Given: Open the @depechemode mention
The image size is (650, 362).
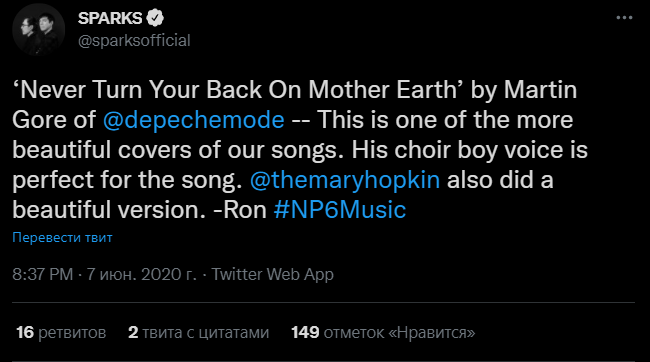Looking at the screenshot, I should pos(194,120).
